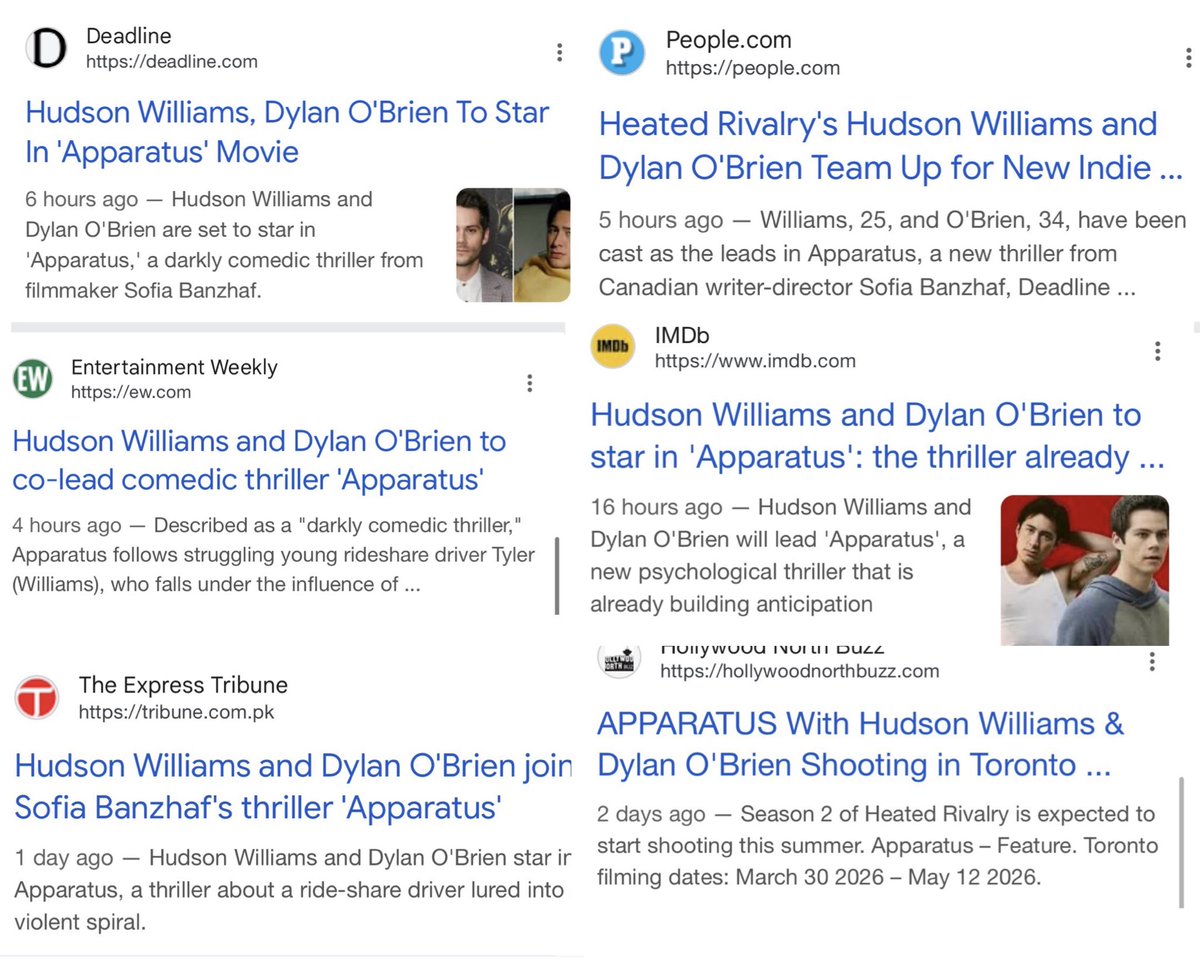Click the https://www.imdb.com URL
This screenshot has width=1200, height=967.
755,360
